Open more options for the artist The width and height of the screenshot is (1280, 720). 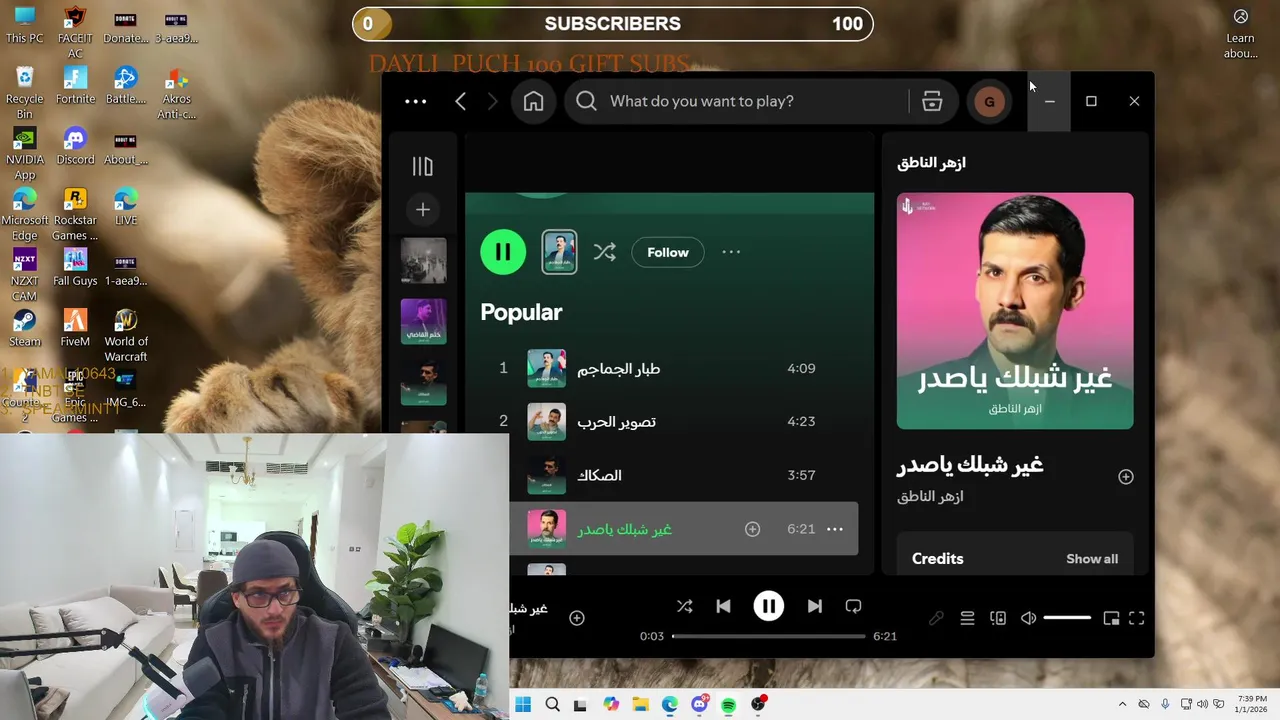(x=731, y=252)
